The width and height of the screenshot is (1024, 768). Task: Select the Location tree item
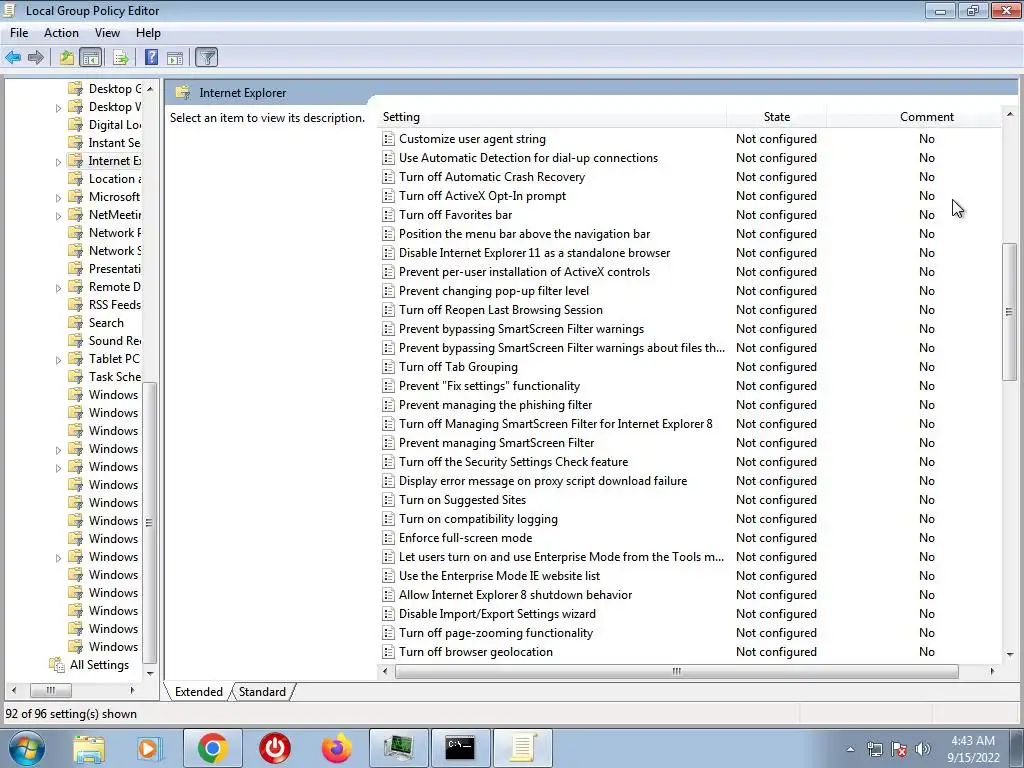114,179
